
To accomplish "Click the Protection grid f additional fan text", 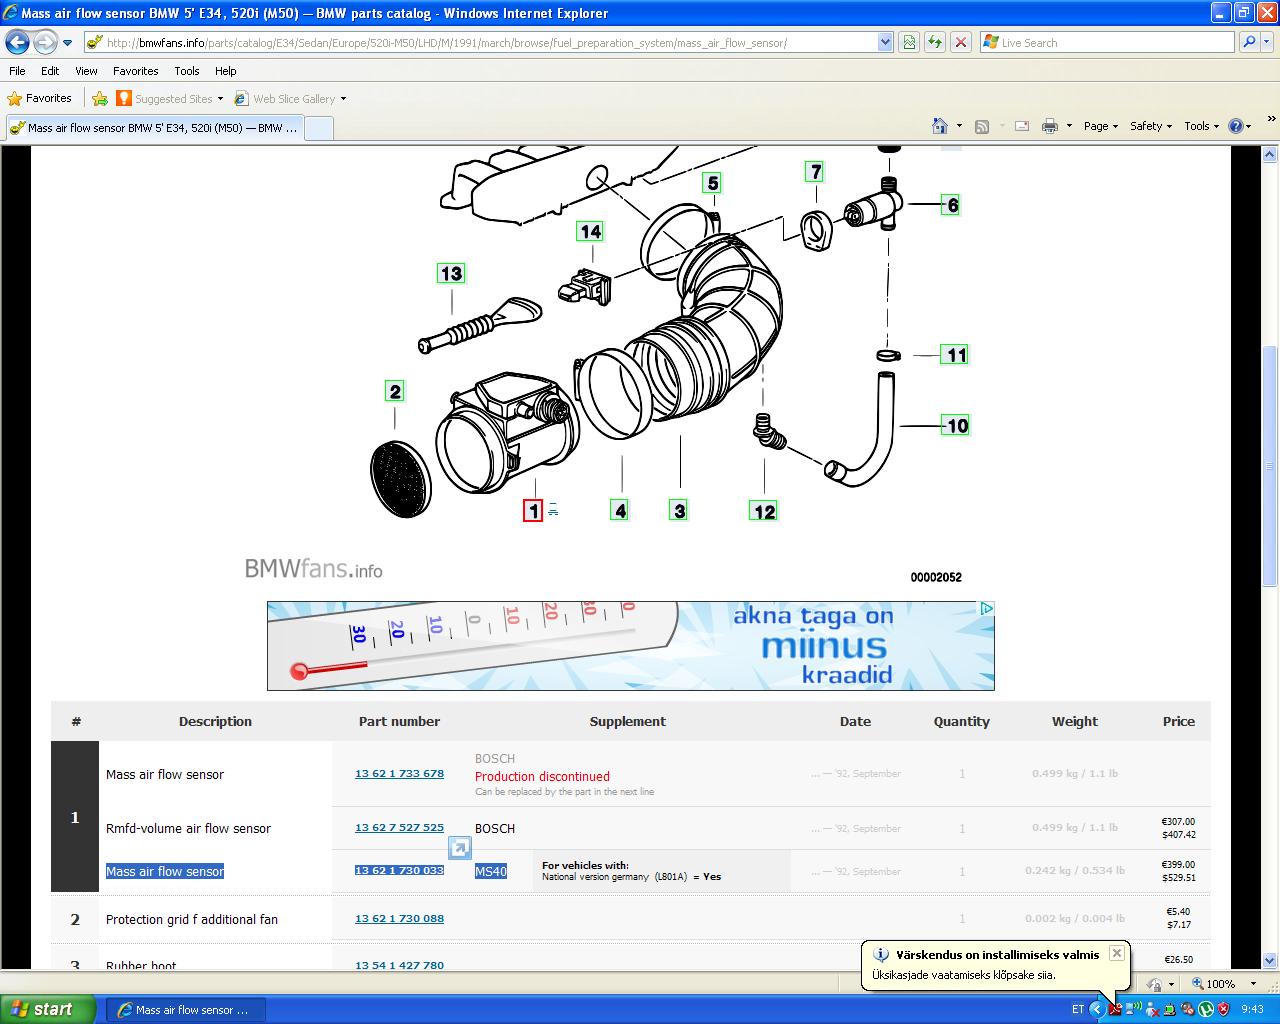I will (x=192, y=919).
